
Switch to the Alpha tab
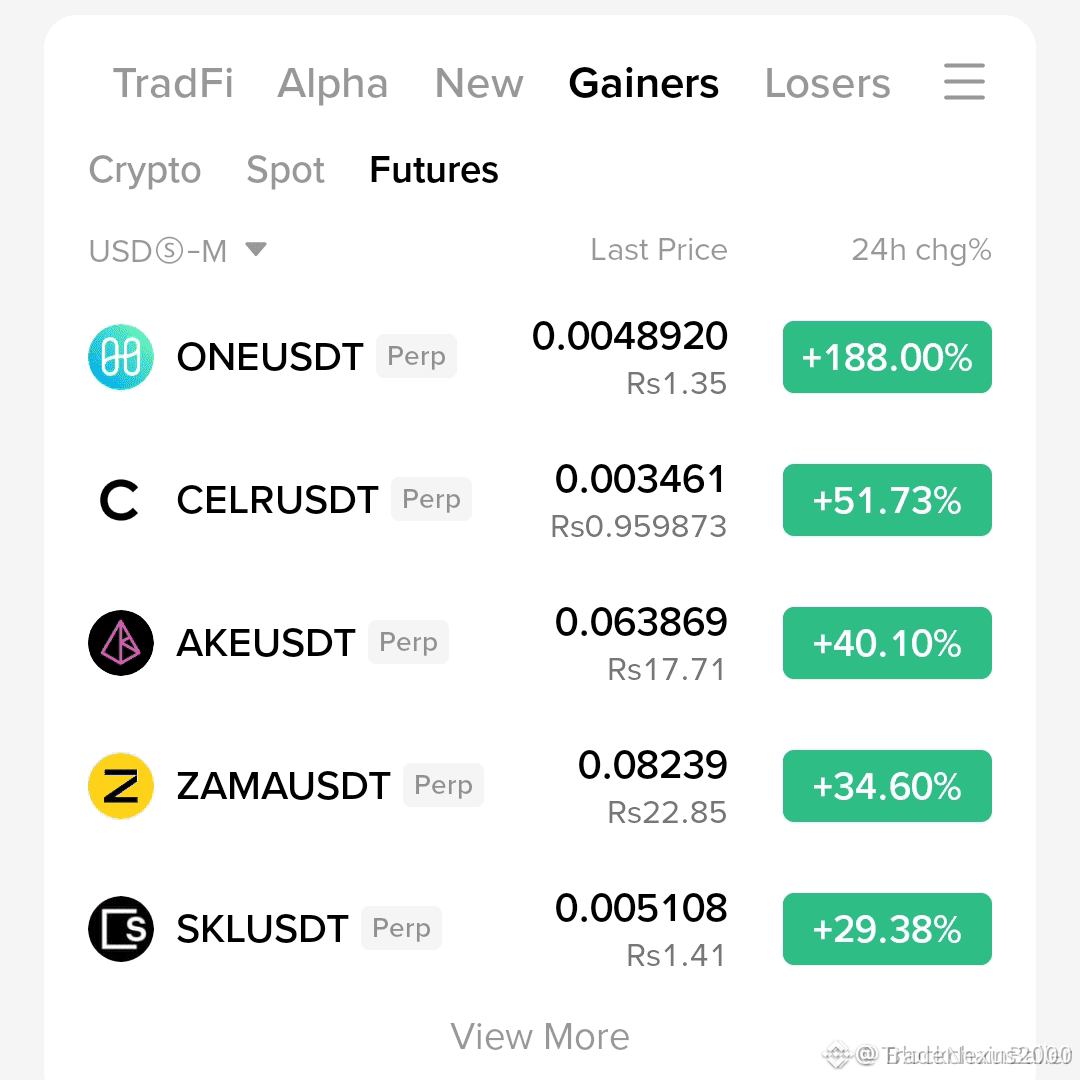(x=332, y=84)
